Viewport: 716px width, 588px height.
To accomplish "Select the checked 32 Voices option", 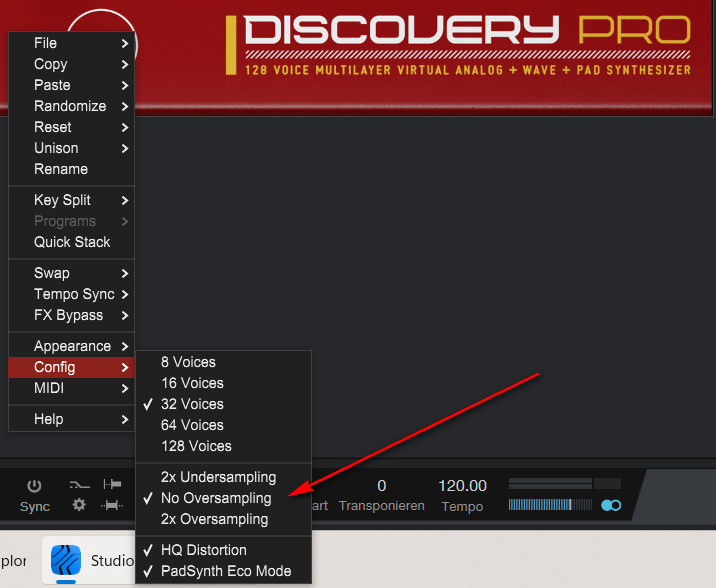I will (224, 404).
